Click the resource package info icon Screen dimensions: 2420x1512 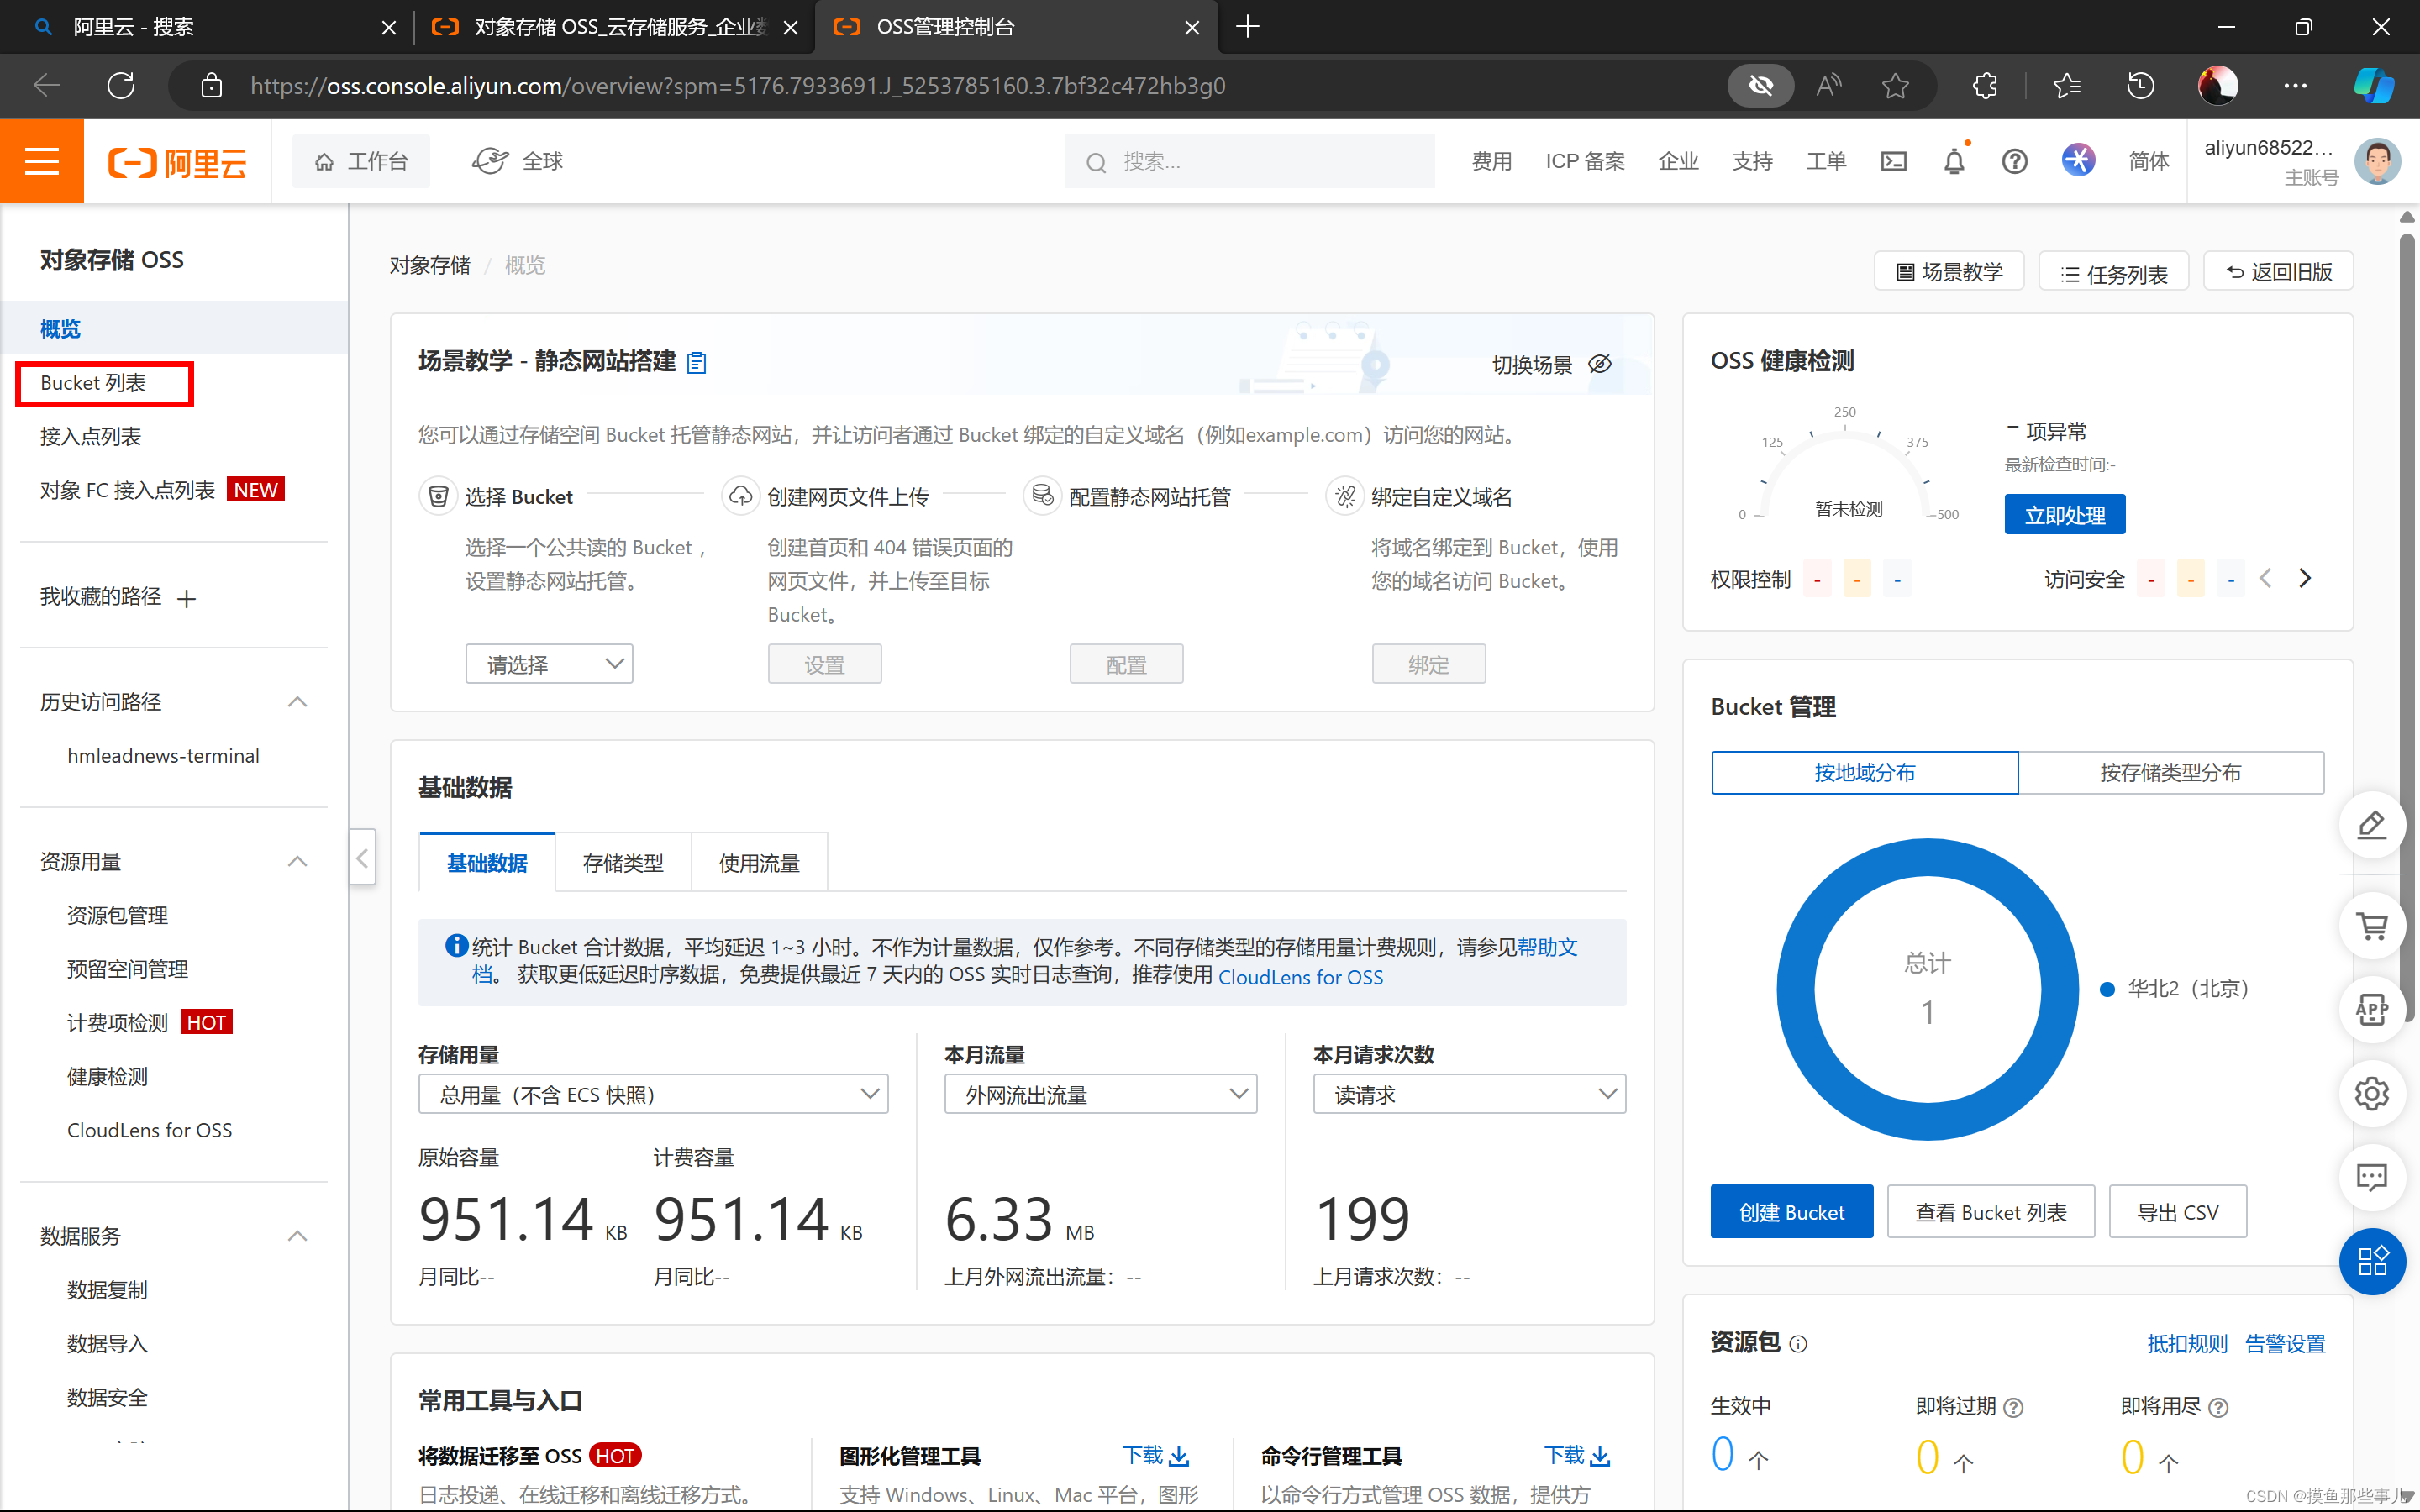1798,1344
